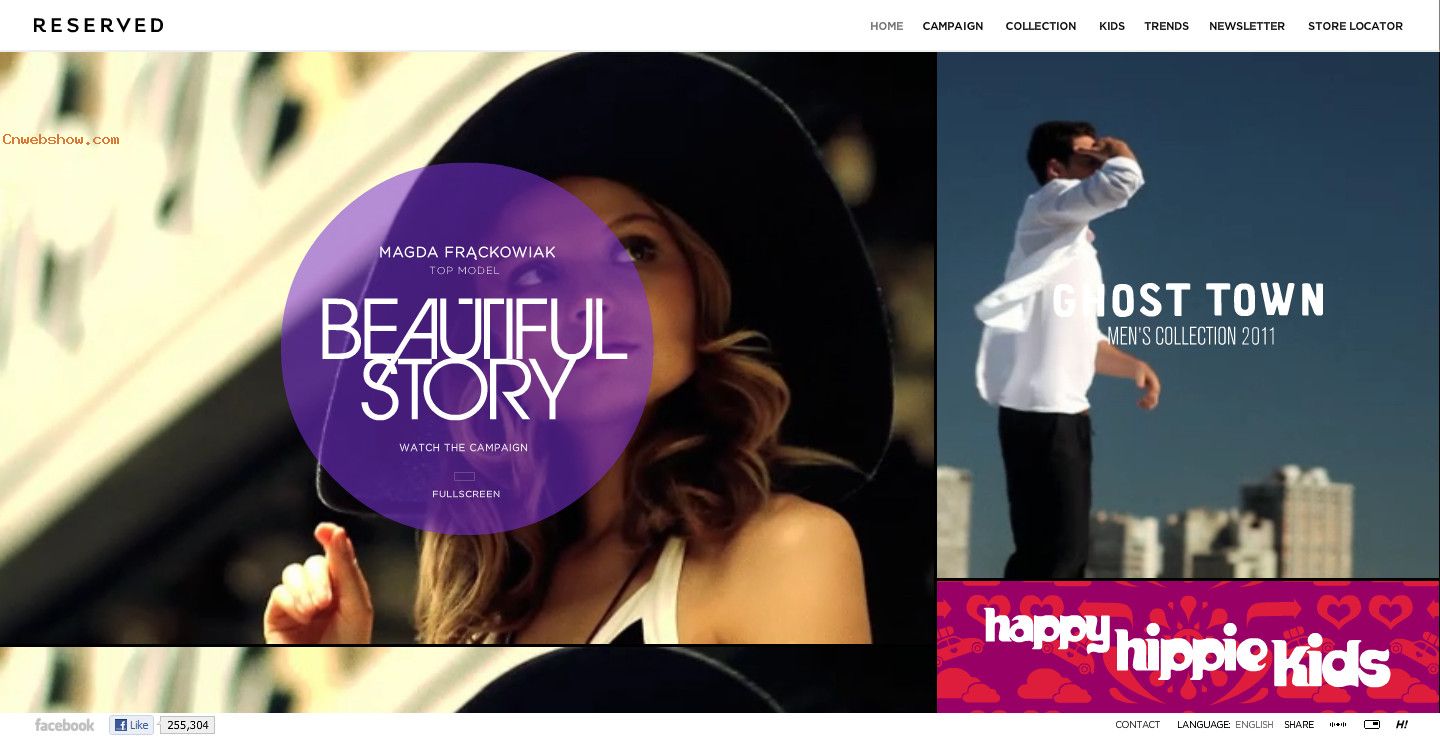Viewport: 1440px width, 740px height.
Task: Select NEWSLETTER in top navigation
Action: [1247, 26]
